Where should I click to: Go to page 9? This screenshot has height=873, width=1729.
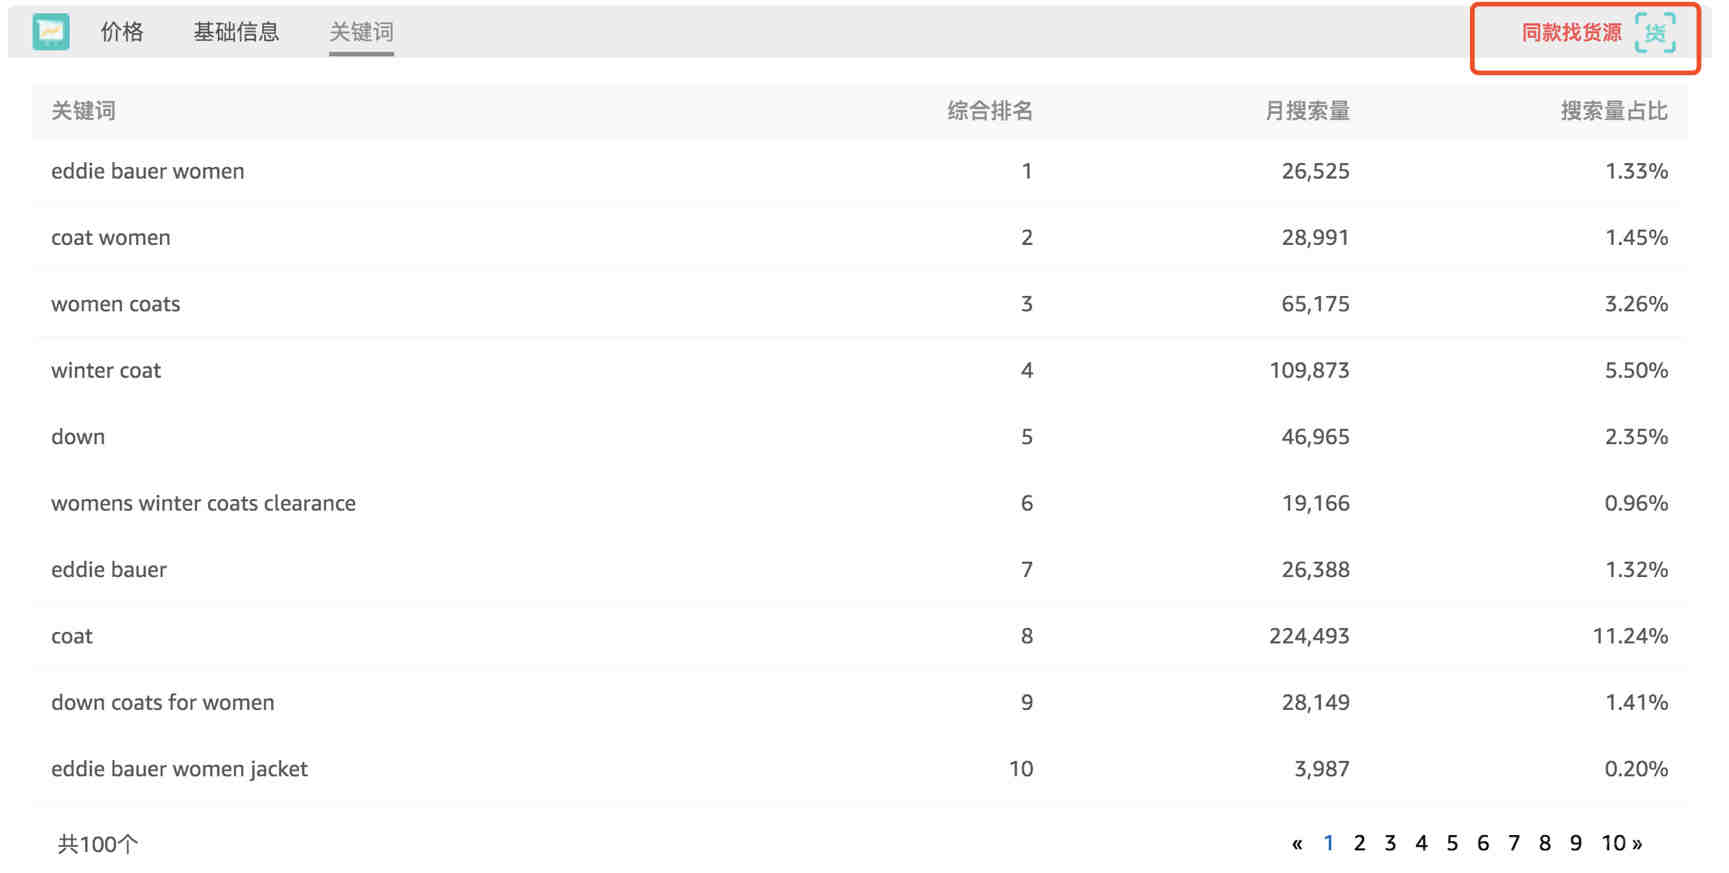tap(1576, 843)
